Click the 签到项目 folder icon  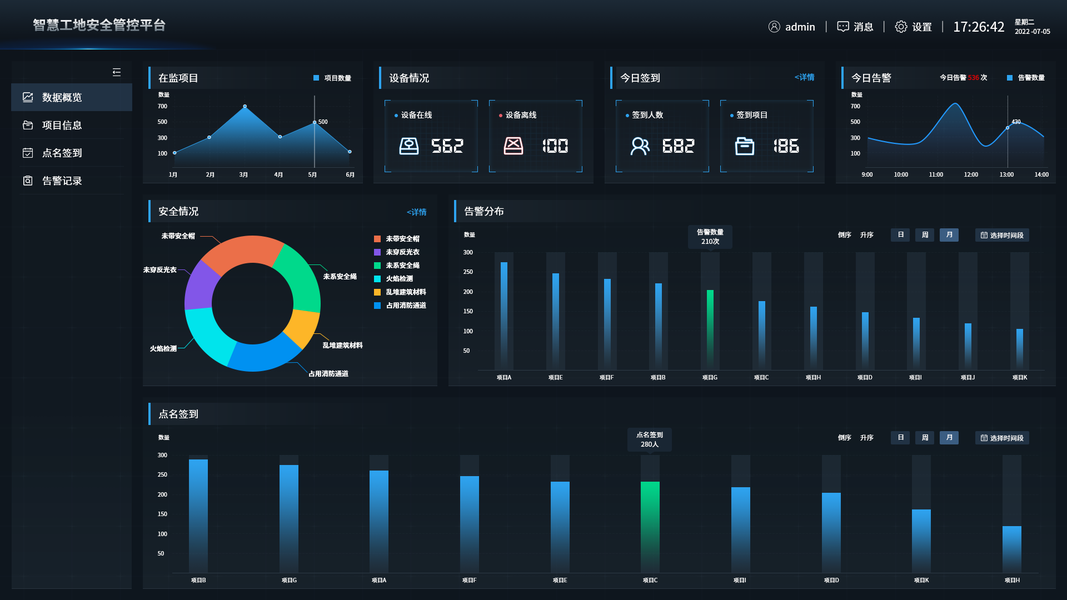pyautogui.click(x=744, y=146)
